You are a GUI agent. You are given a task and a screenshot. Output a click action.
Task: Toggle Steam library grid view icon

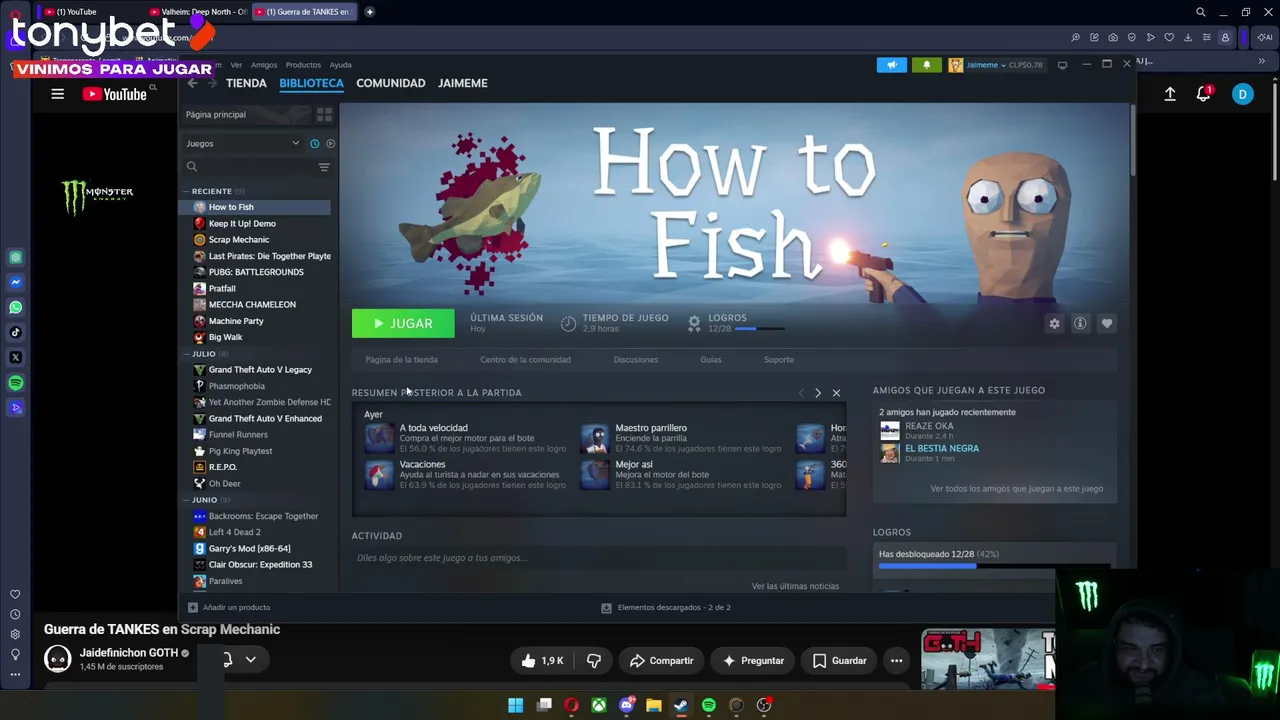pyautogui.click(x=324, y=114)
